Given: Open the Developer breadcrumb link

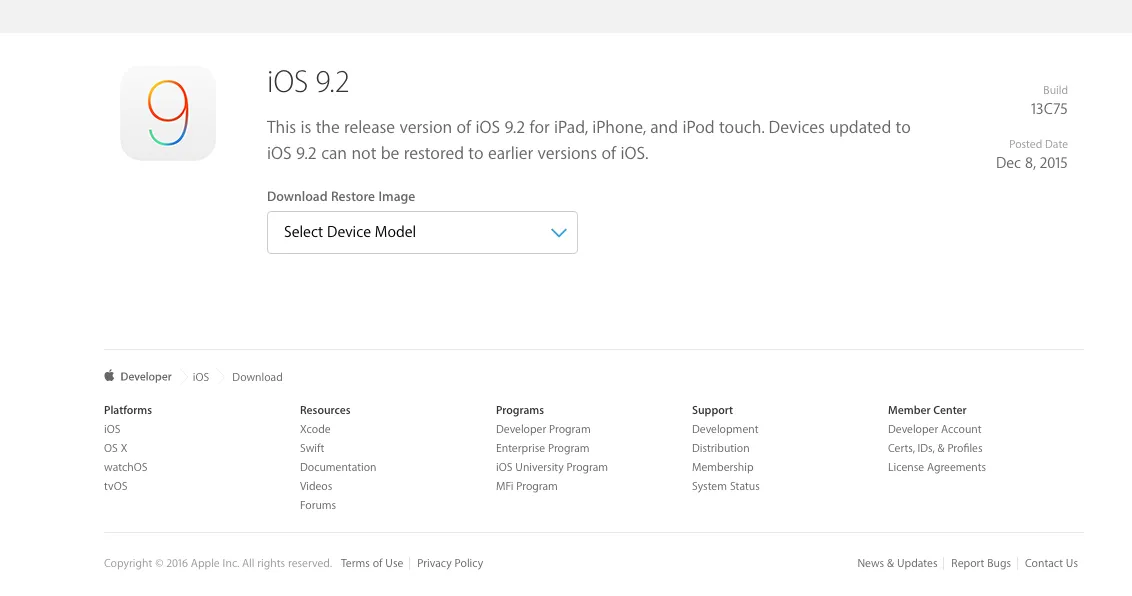Looking at the screenshot, I should (146, 377).
